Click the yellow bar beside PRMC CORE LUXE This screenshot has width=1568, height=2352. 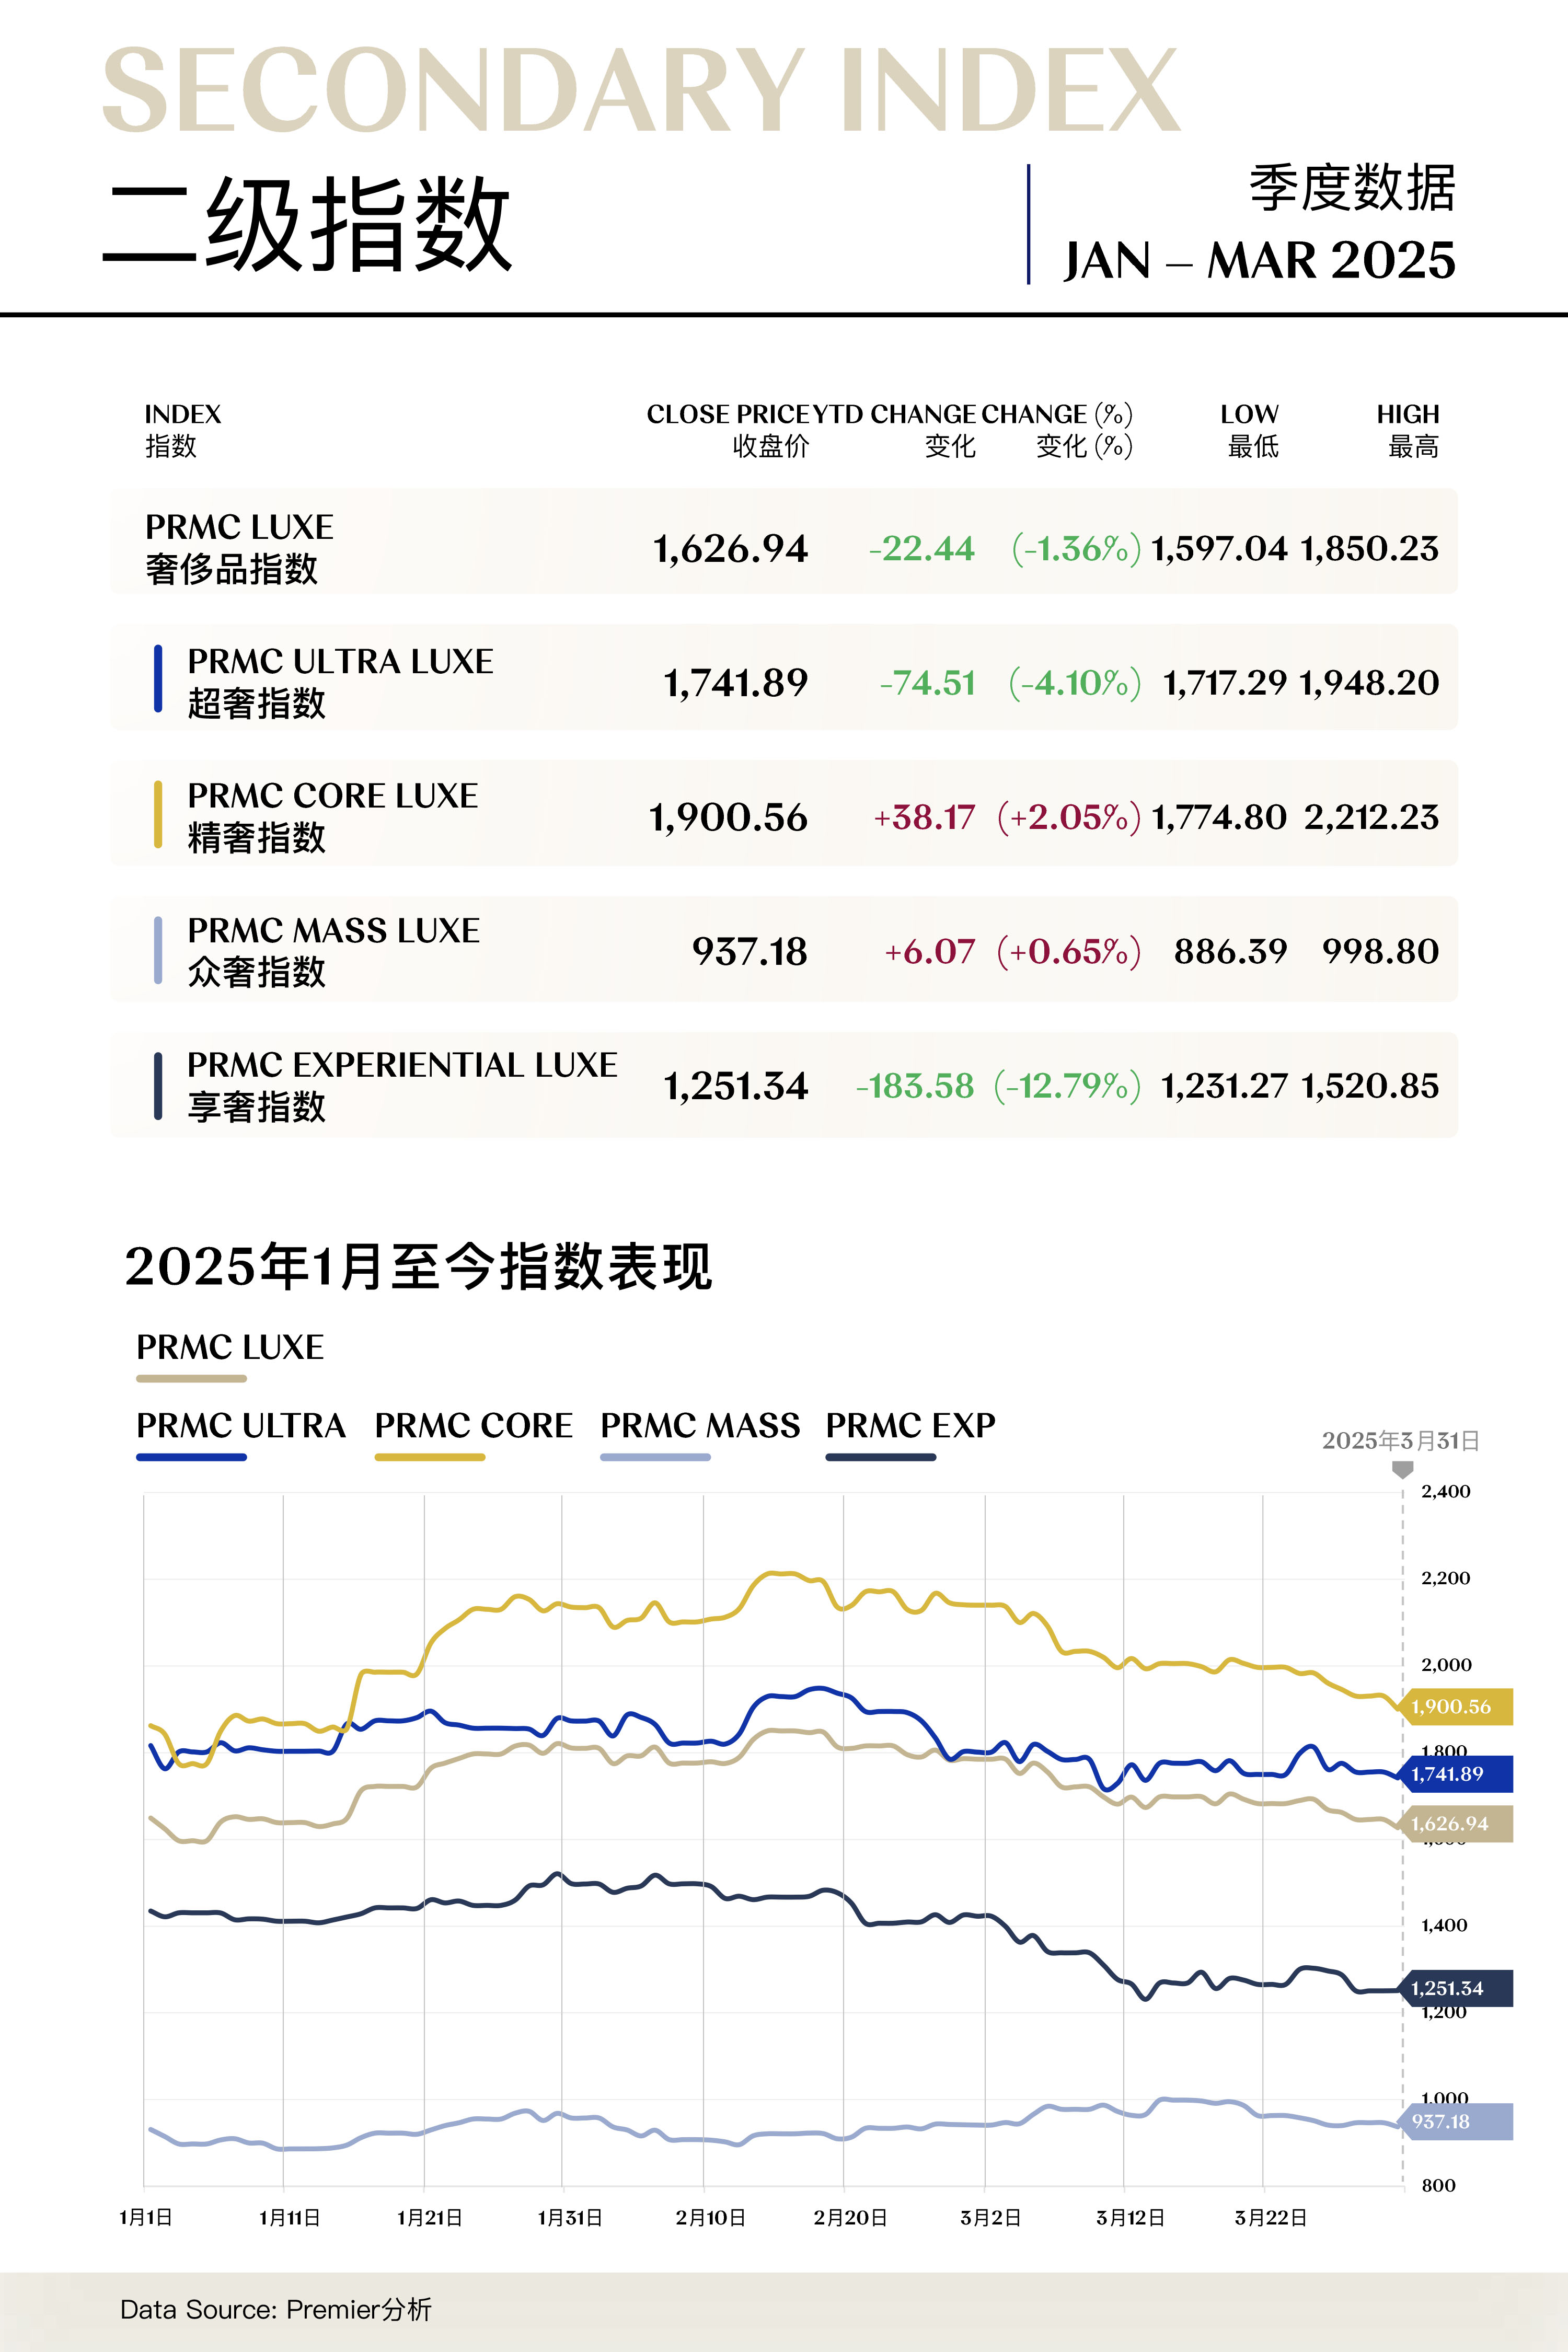158,814
